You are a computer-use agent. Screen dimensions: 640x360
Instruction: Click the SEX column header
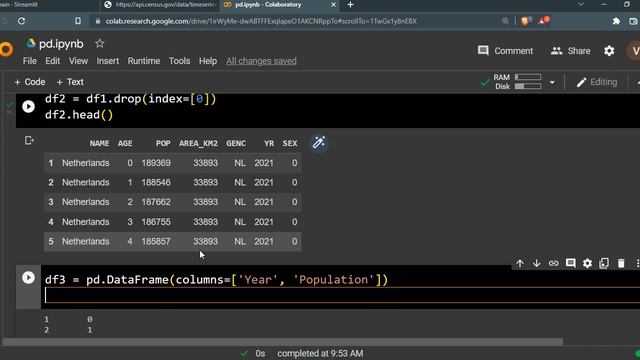[x=290, y=143]
